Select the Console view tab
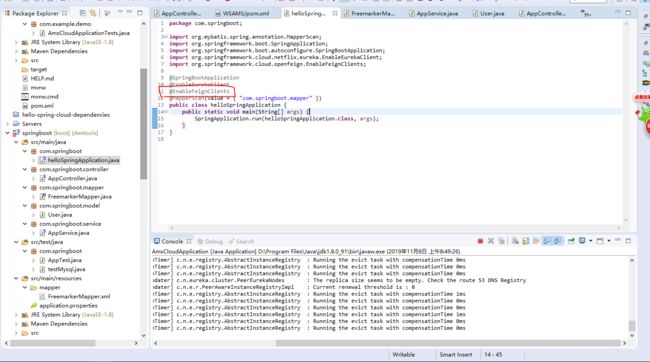This screenshot has height=362, width=650. [172, 241]
